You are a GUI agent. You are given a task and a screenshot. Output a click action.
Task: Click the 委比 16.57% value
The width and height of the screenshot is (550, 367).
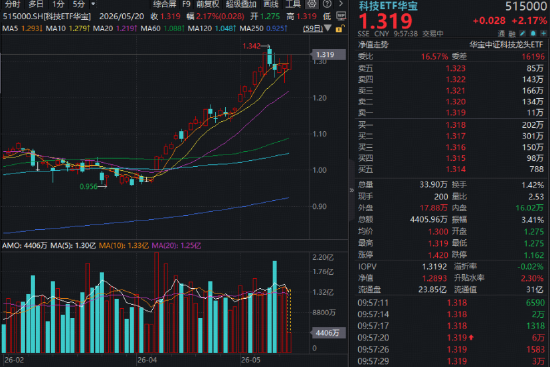click(434, 56)
